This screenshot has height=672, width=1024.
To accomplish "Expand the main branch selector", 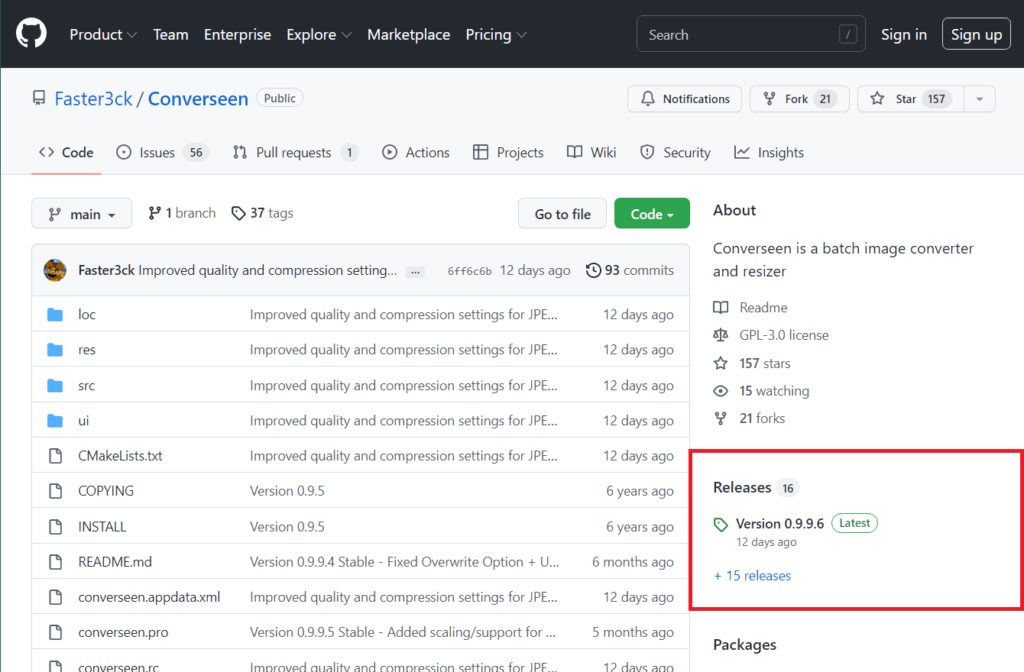I will [82, 214].
